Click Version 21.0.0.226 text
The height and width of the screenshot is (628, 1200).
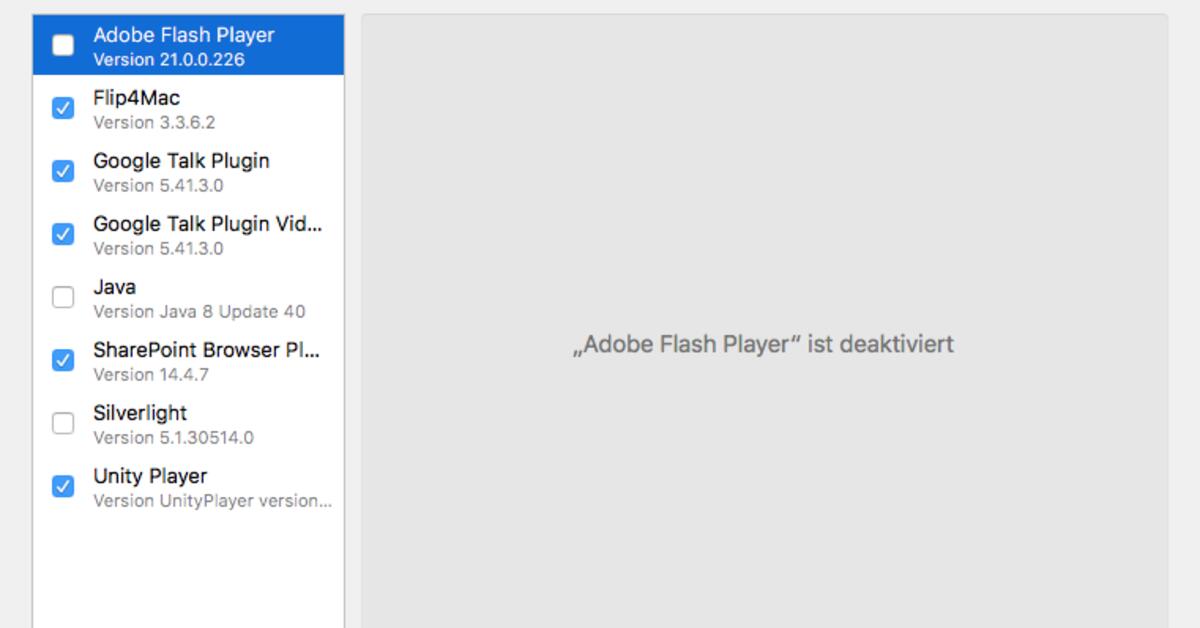169,59
